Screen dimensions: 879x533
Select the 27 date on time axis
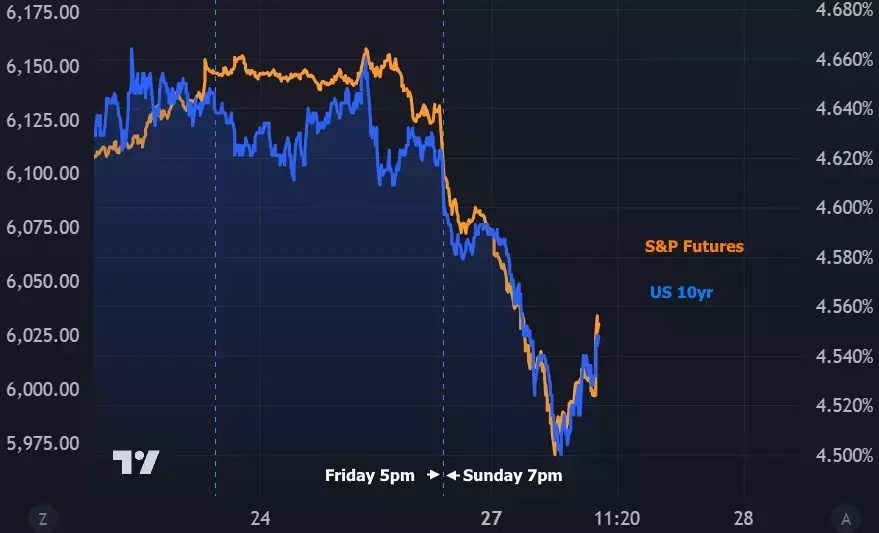[490, 518]
